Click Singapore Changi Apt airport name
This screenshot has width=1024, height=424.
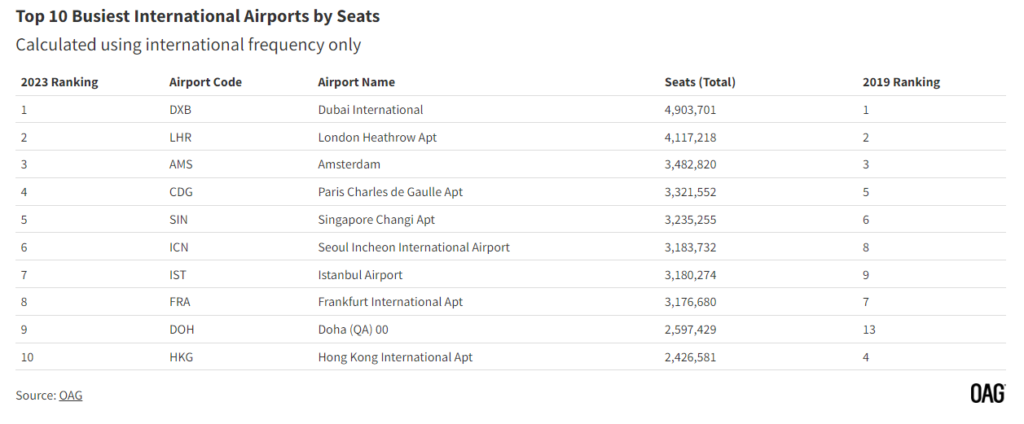(x=376, y=220)
